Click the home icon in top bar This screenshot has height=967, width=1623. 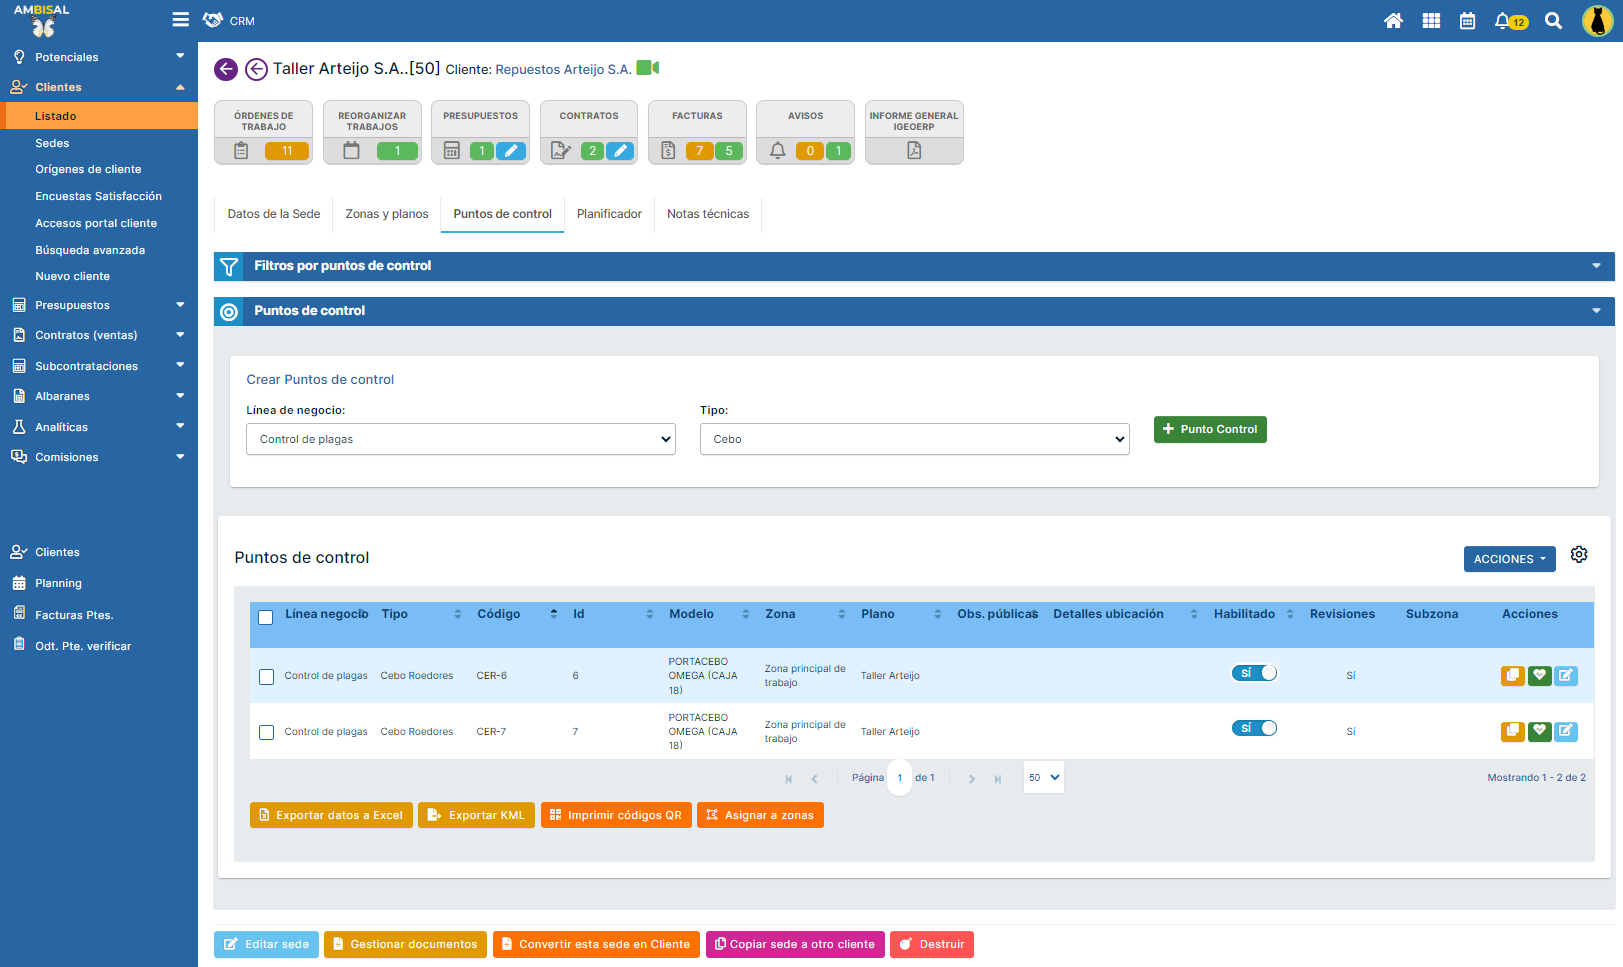[1393, 21]
